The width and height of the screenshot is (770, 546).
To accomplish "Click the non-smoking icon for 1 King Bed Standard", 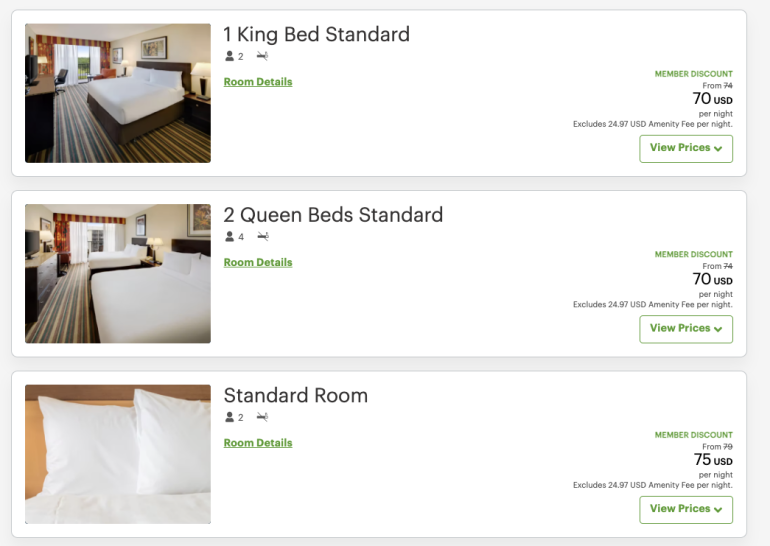I will (x=262, y=56).
